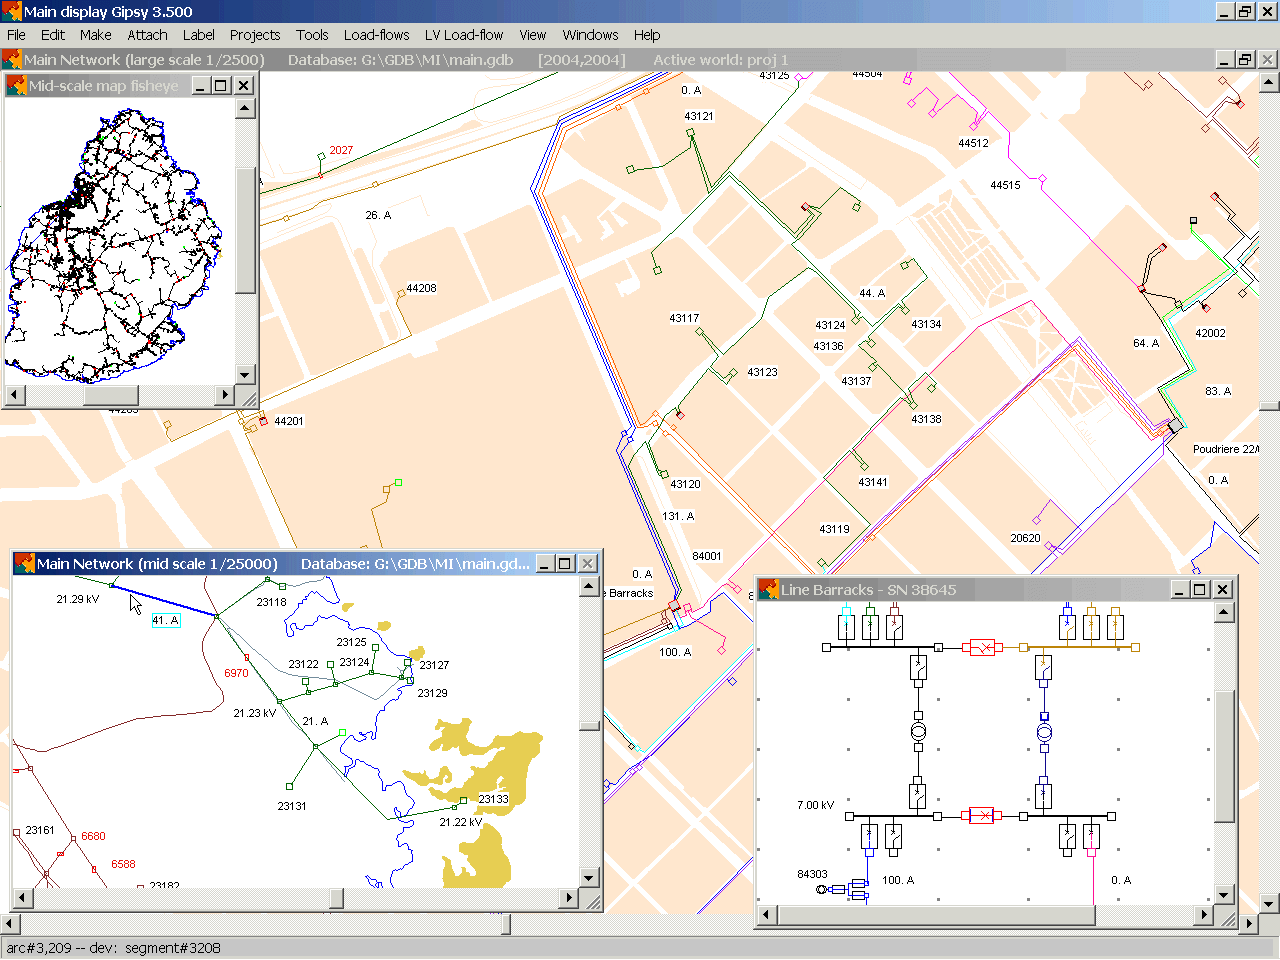Click the red bus coupler on upper busbar
The height and width of the screenshot is (960, 1280).
pyautogui.click(x=982, y=648)
